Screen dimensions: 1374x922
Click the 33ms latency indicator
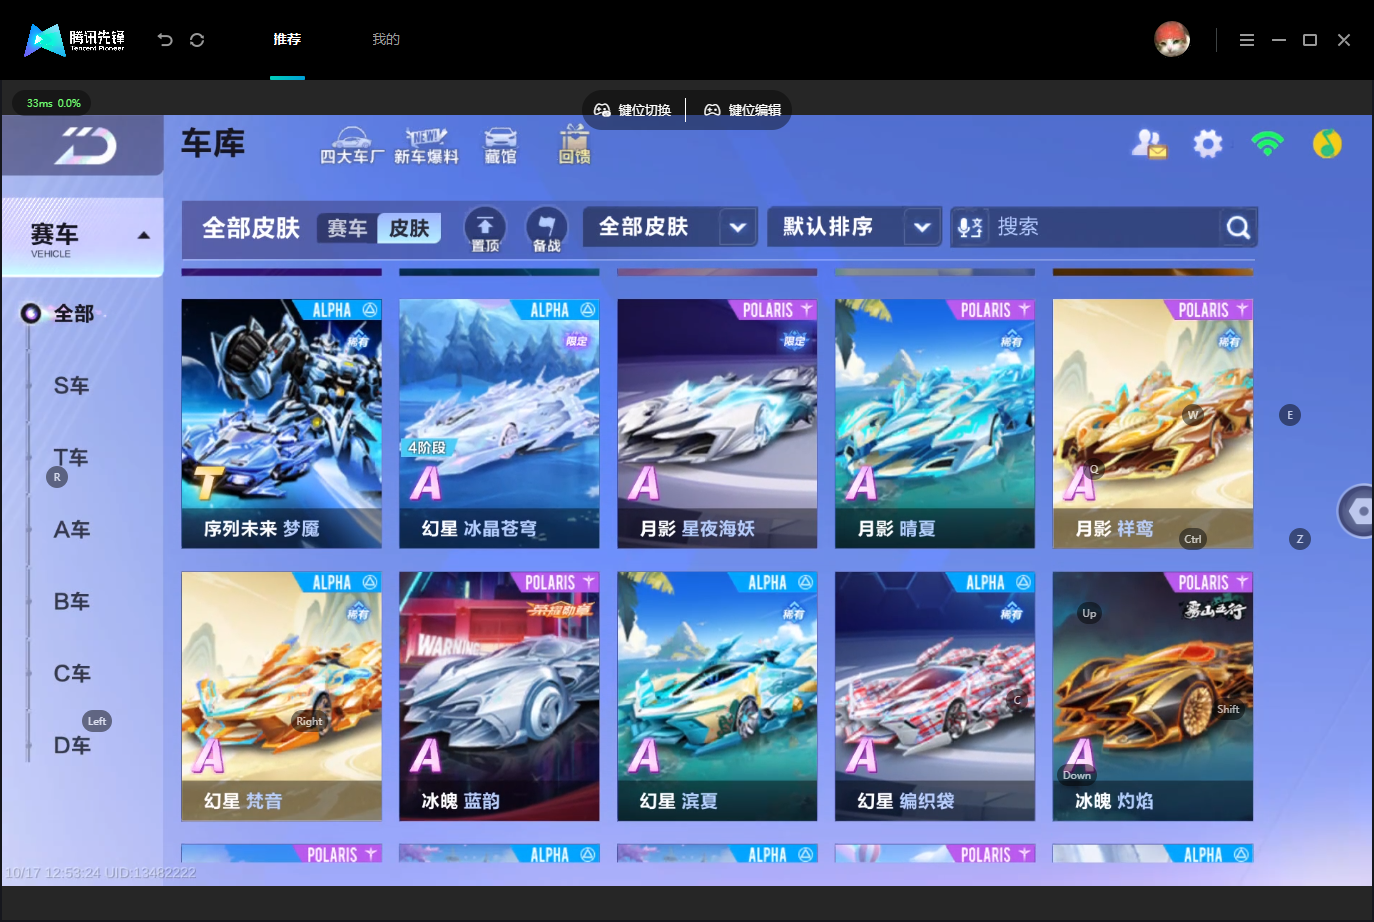[52, 103]
